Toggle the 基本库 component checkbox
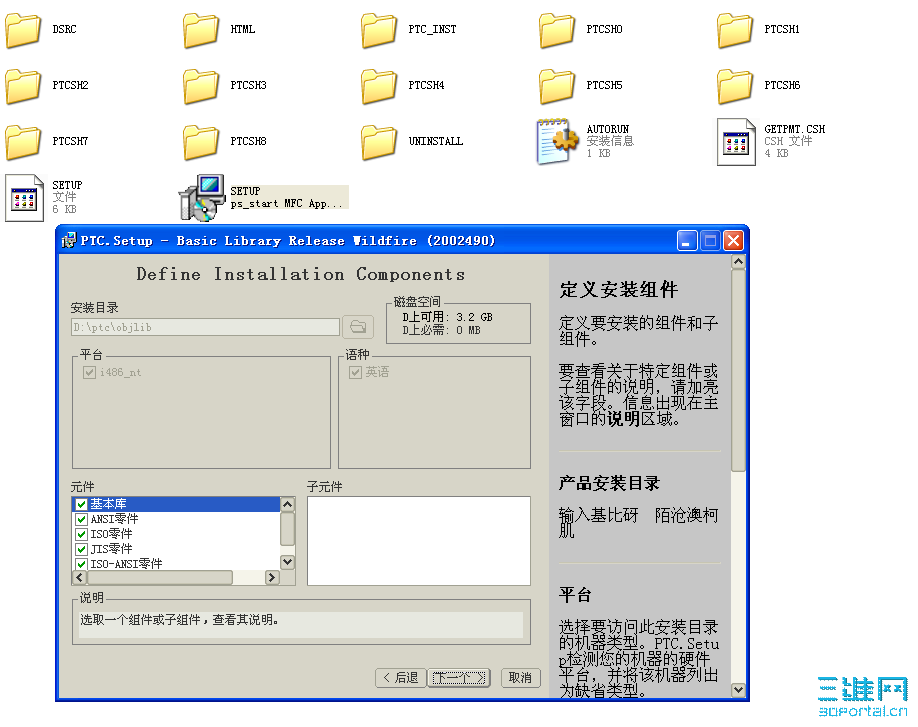 point(81,504)
